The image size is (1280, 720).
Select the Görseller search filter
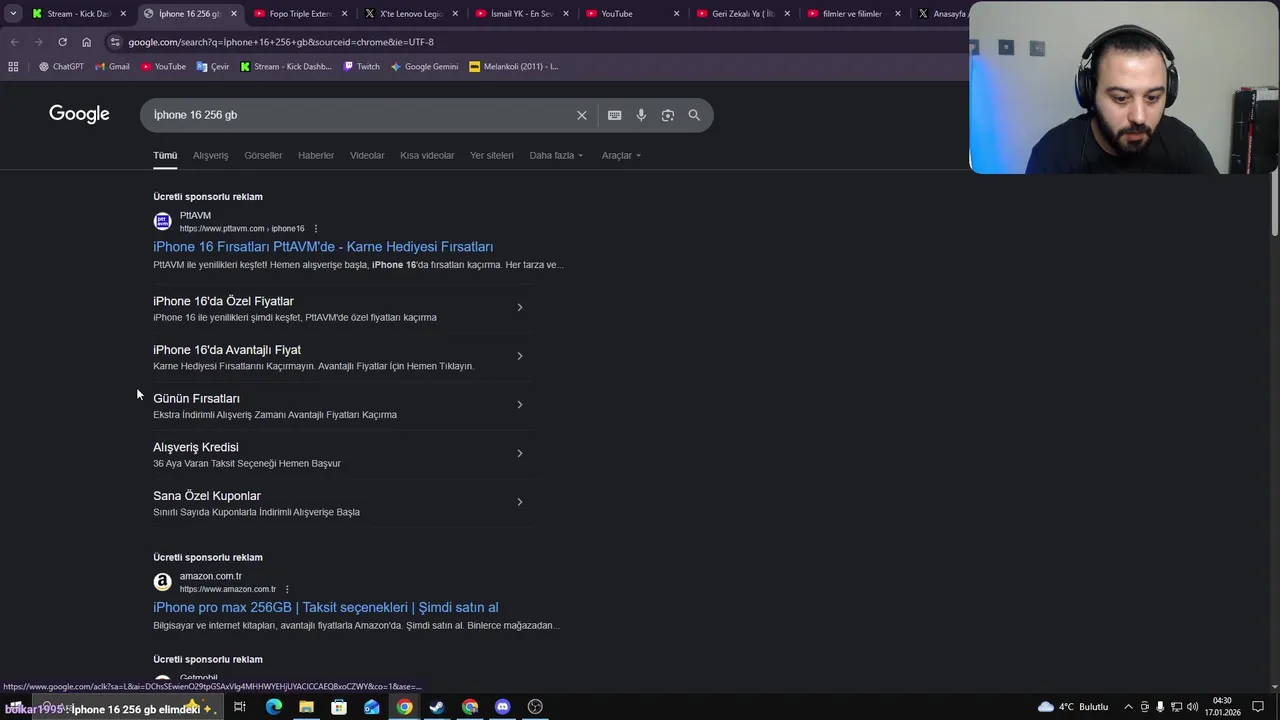click(x=263, y=155)
